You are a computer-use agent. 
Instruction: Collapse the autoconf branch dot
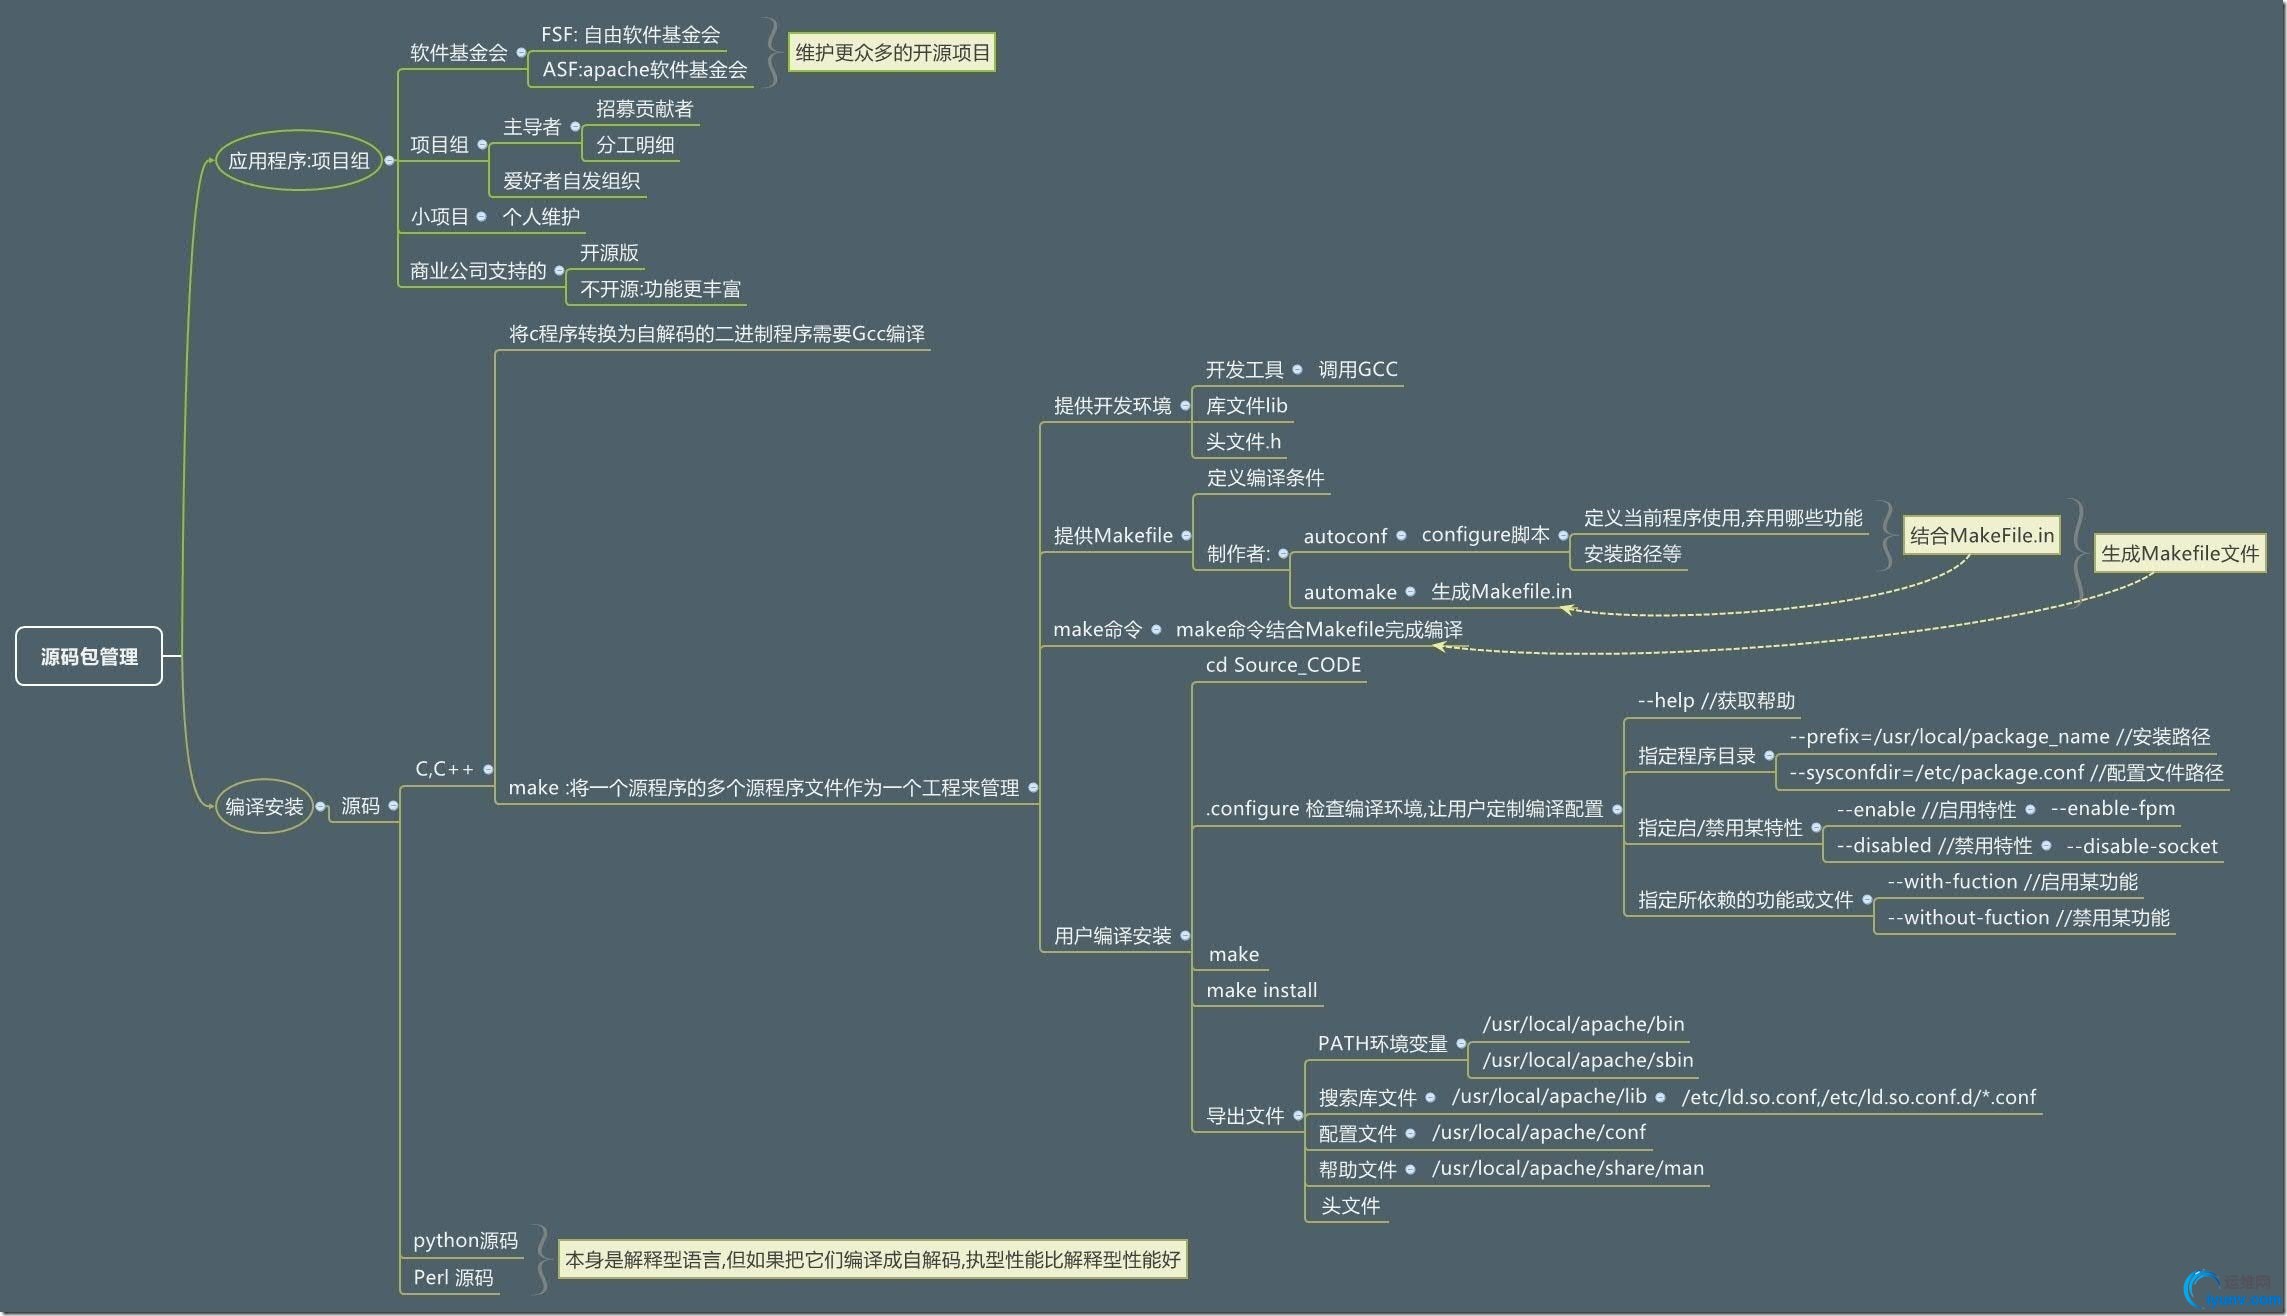tap(1401, 536)
